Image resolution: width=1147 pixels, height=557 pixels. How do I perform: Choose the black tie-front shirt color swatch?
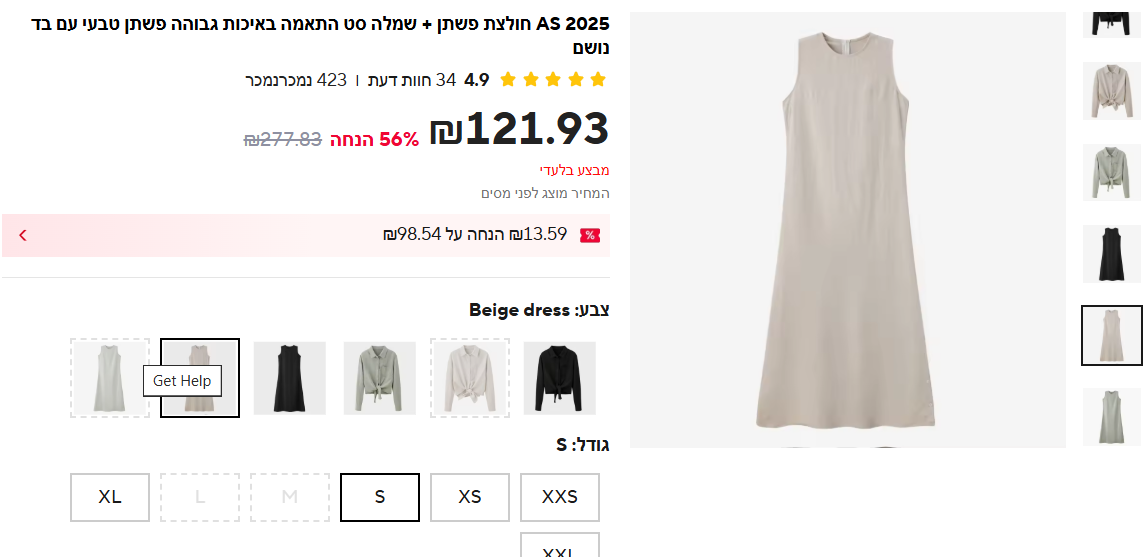560,378
